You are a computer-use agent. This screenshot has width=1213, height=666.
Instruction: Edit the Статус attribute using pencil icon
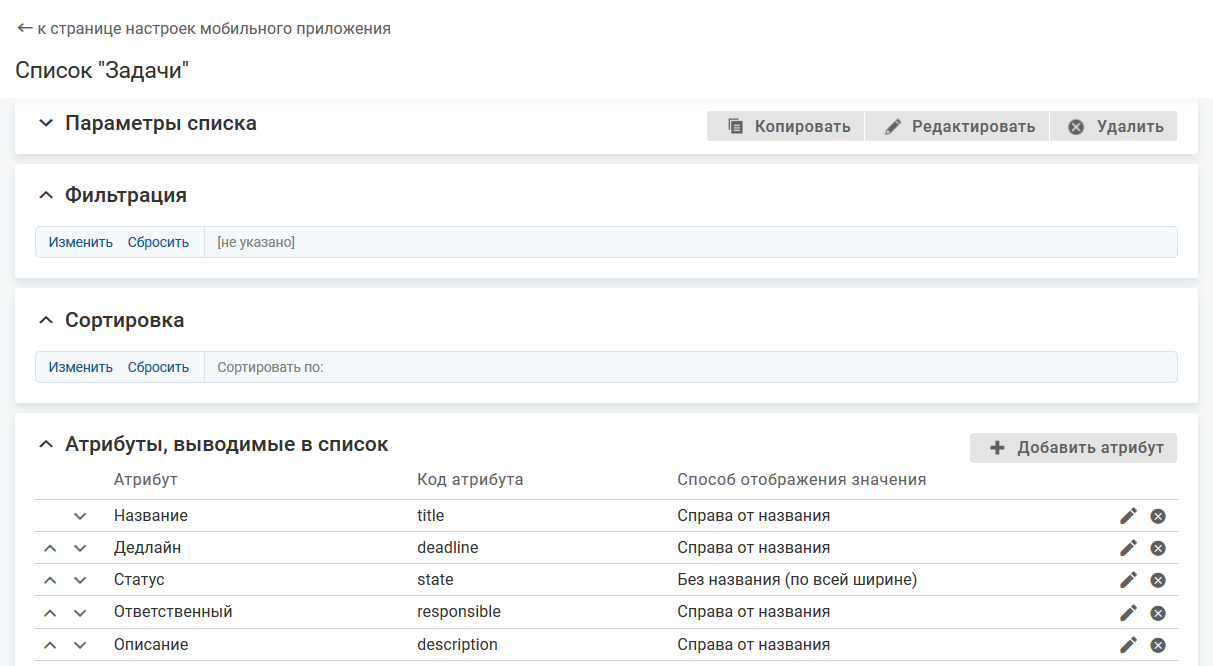click(1128, 580)
